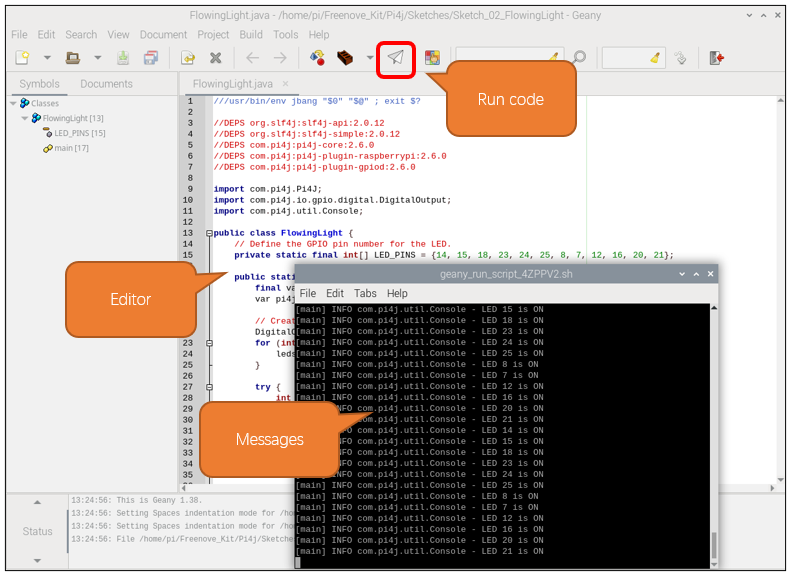Image resolution: width=789 pixels, height=575 pixels.
Task: Open the Build options dropdown arrow
Action: coord(370,58)
